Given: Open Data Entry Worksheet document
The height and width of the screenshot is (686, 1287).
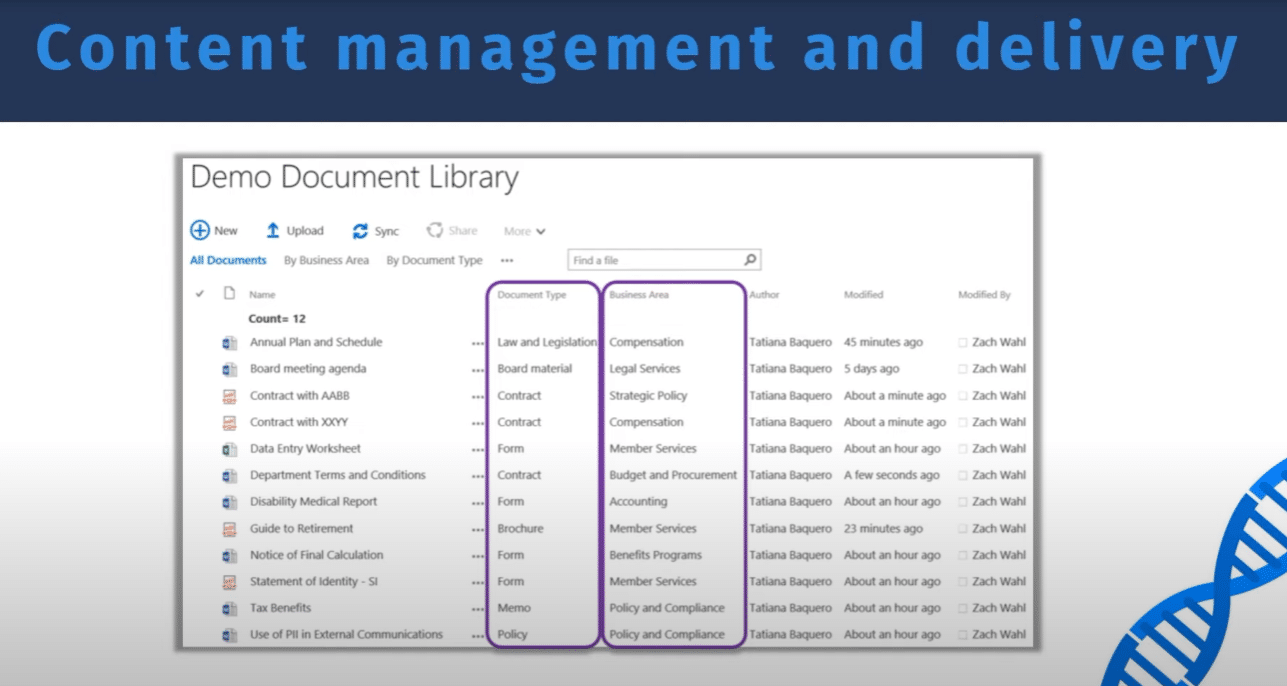Looking at the screenshot, I should (x=305, y=448).
